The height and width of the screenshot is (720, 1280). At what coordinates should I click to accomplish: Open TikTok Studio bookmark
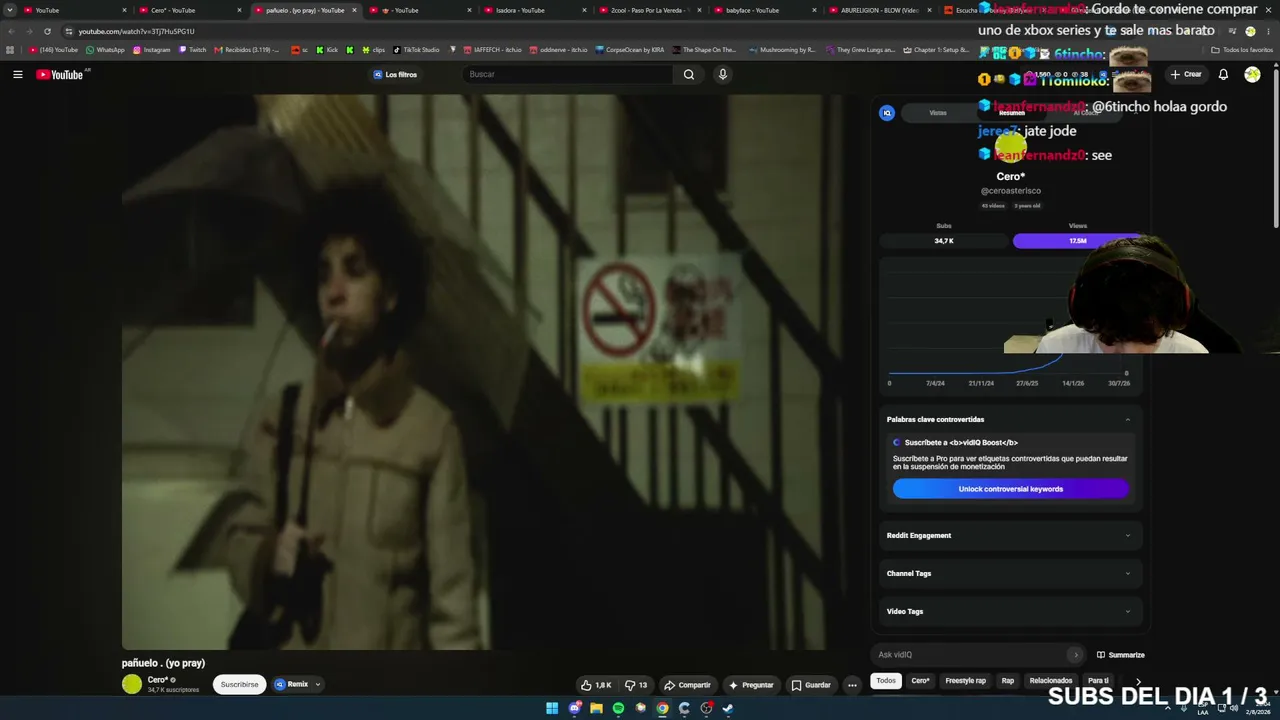(x=416, y=50)
